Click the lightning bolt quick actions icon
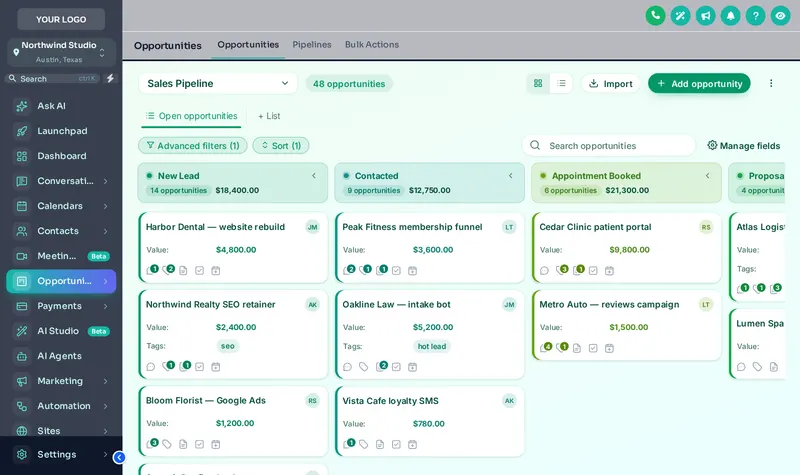Image resolution: width=800 pixels, height=475 pixels. 110,79
